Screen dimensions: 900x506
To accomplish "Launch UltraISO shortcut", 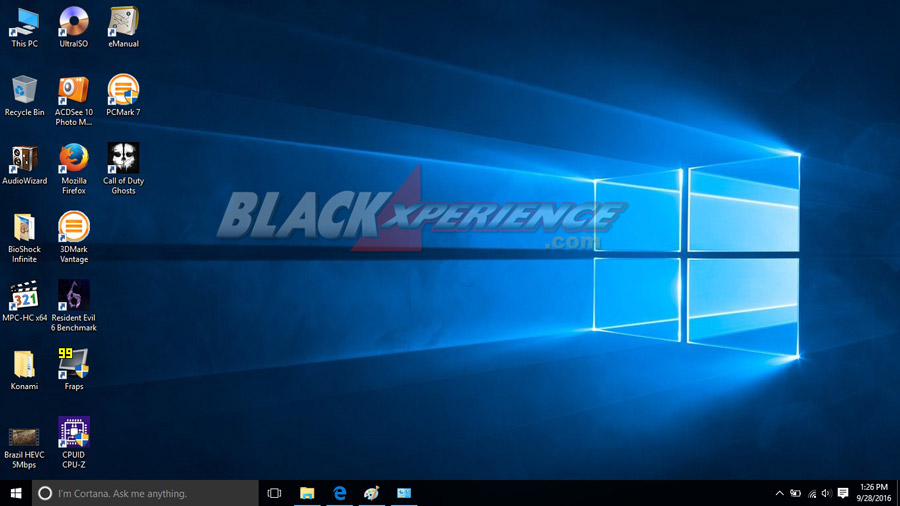I will (x=73, y=27).
